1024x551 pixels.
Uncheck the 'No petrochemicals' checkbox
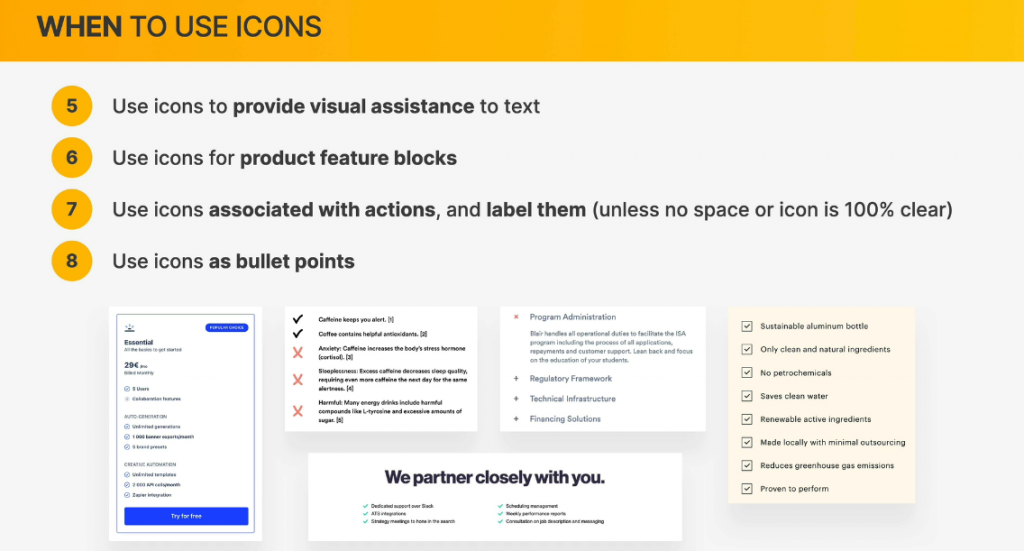click(x=746, y=373)
